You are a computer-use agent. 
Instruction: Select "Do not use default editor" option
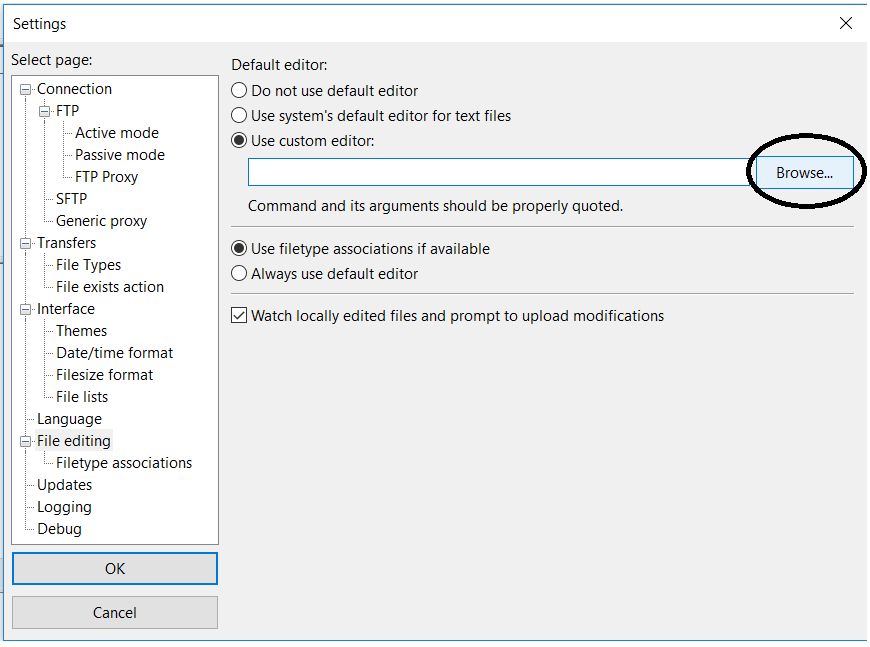point(239,90)
